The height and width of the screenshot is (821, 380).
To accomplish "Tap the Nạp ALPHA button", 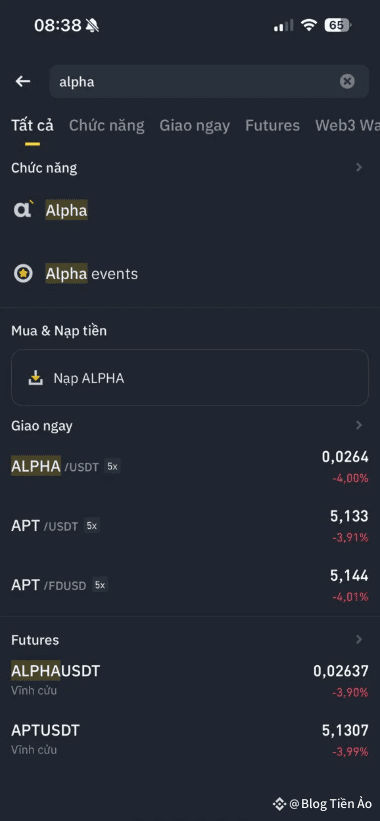I will pos(190,378).
